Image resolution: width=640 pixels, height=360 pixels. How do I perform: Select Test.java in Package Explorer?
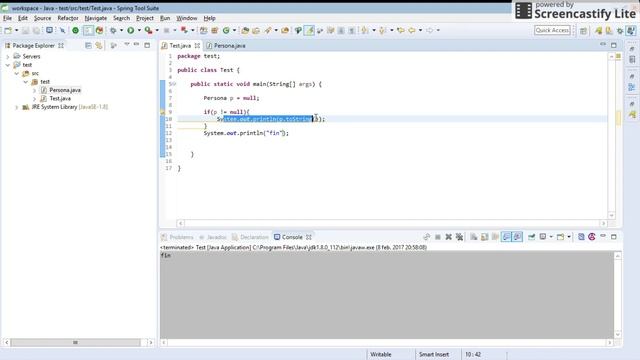60,98
